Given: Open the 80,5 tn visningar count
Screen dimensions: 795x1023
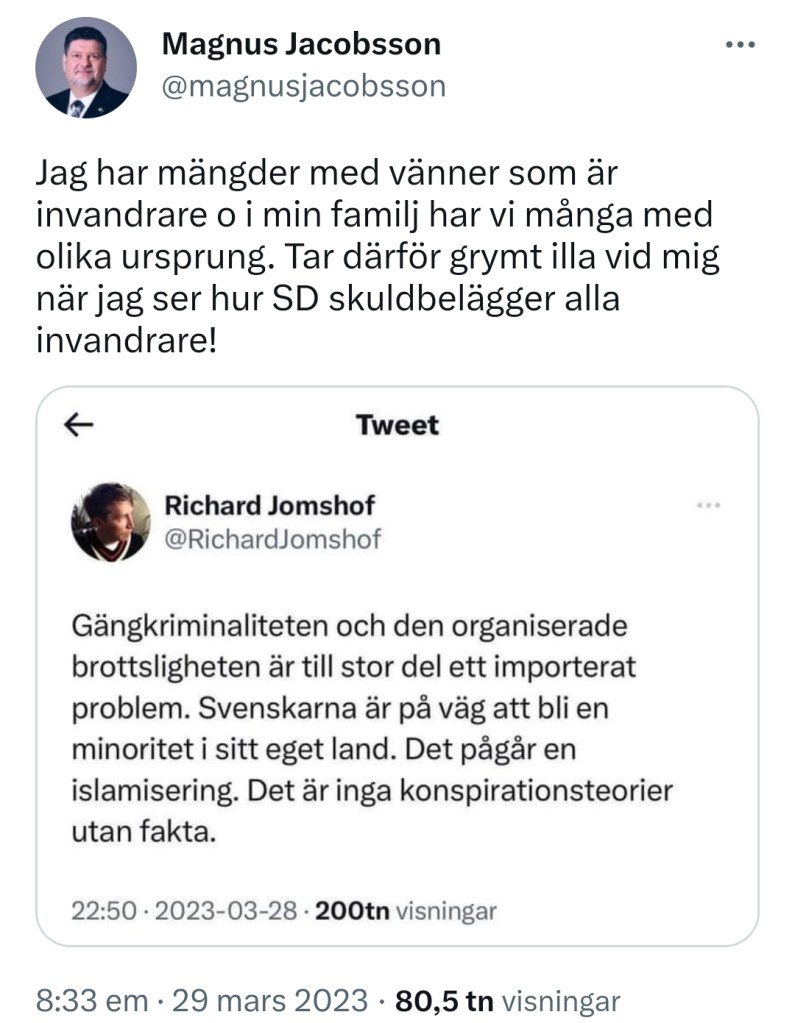Looking at the screenshot, I should tap(508, 1001).
